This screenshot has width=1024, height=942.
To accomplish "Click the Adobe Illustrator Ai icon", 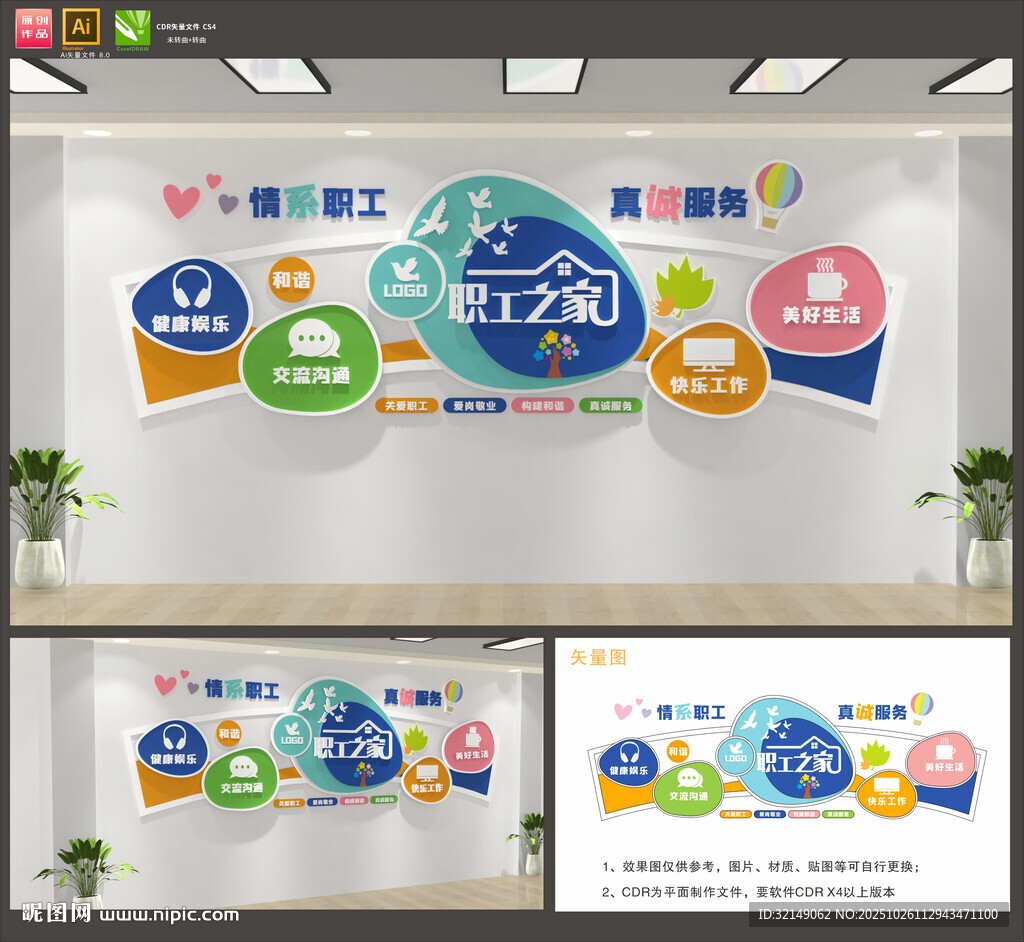I will click(79, 28).
